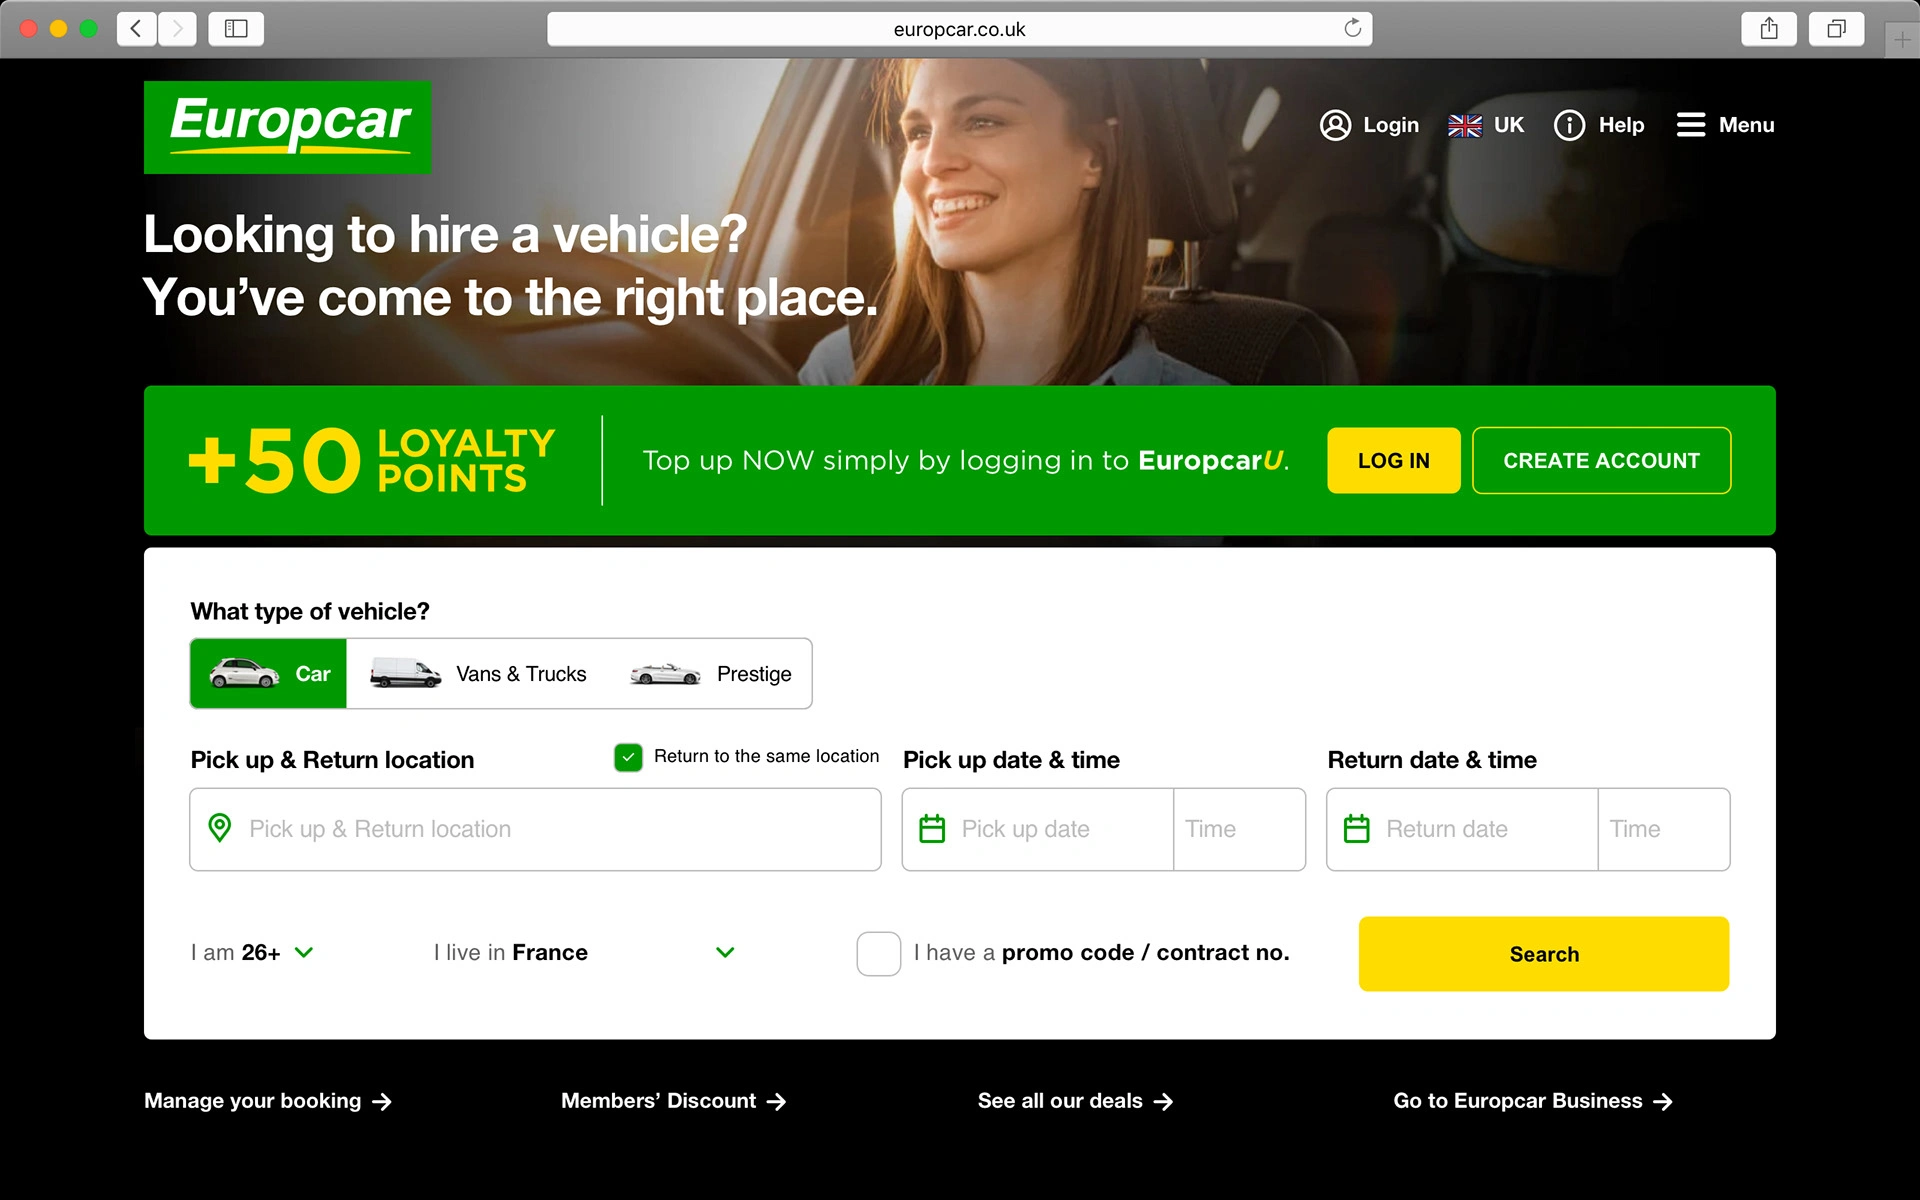Toggle Safari sidebar button
This screenshot has width=1920, height=1200.
pyautogui.click(x=236, y=28)
